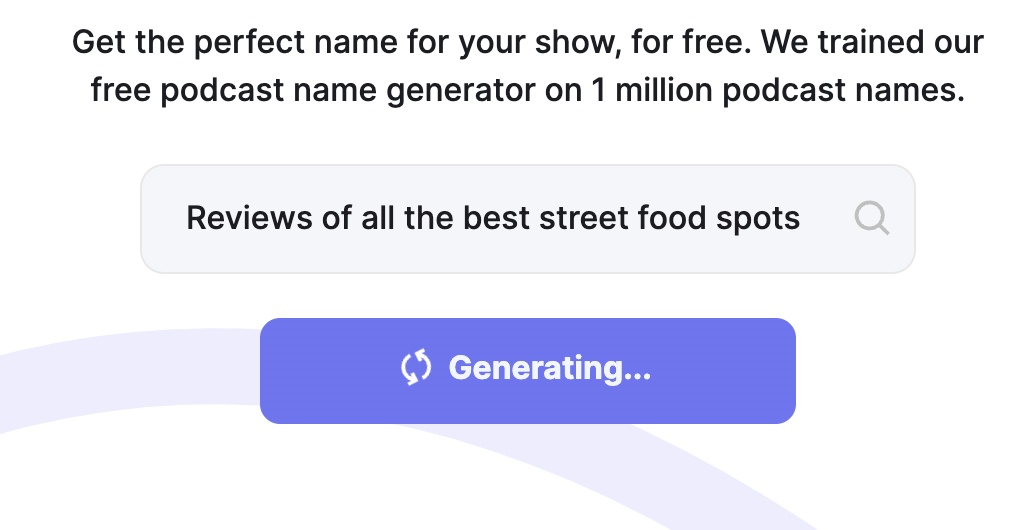
Task: Click the magnifying glass search icon
Action: (x=872, y=218)
